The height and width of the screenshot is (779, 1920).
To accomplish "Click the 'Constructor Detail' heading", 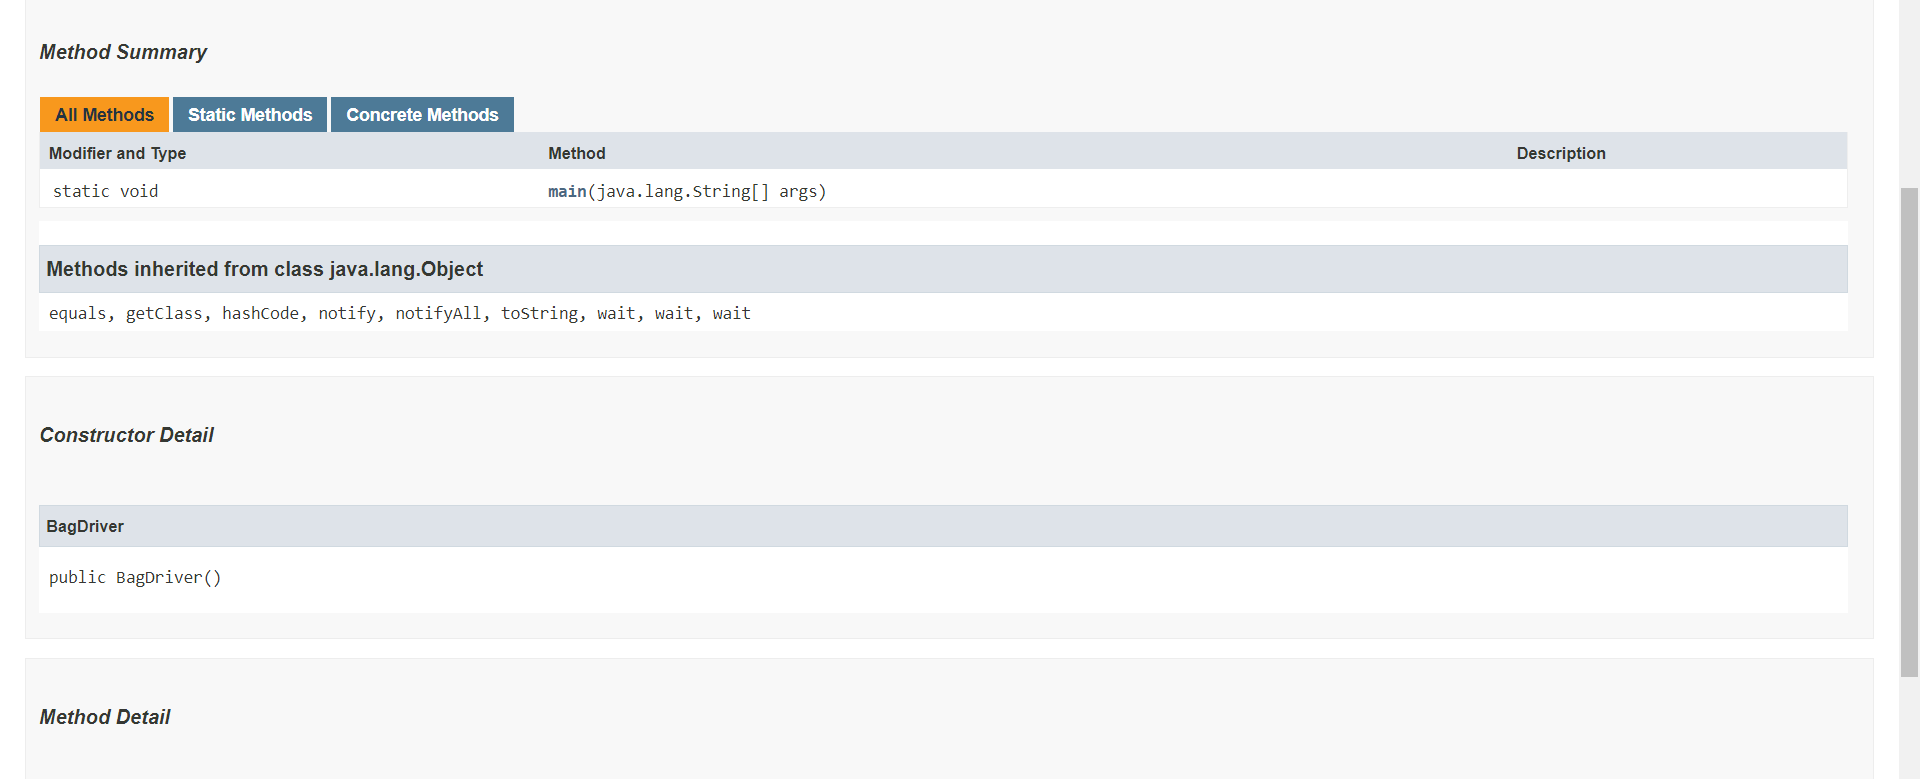I will tap(126, 435).
